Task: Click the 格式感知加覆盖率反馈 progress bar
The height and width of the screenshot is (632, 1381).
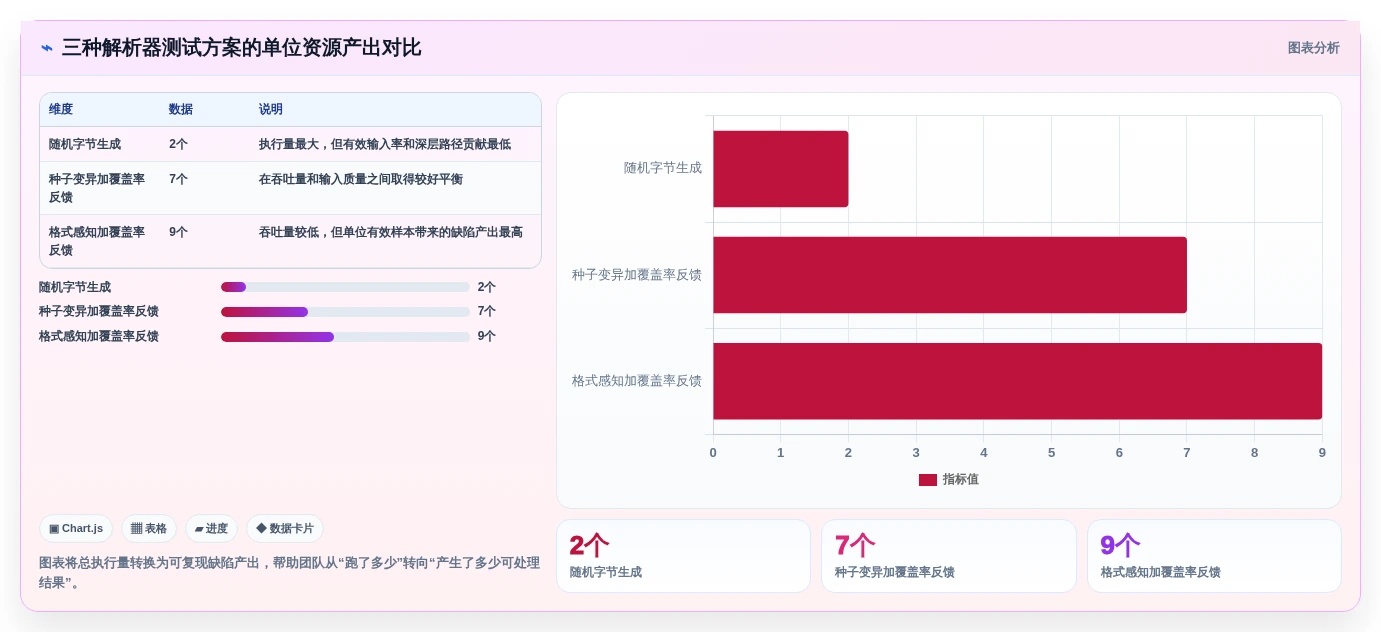Action: (x=345, y=337)
